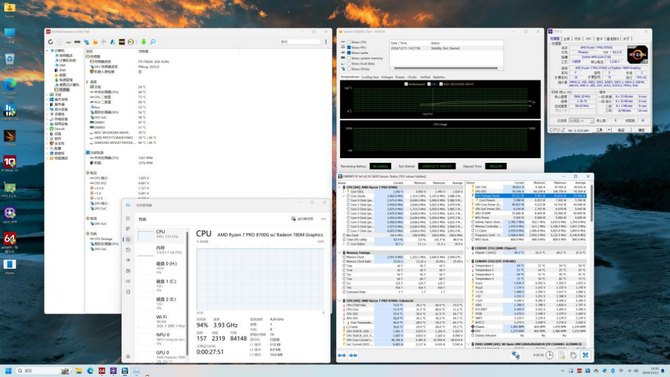Expand the DirectX tree node in AIDA64
670x377 pixels.
pos(47,129)
